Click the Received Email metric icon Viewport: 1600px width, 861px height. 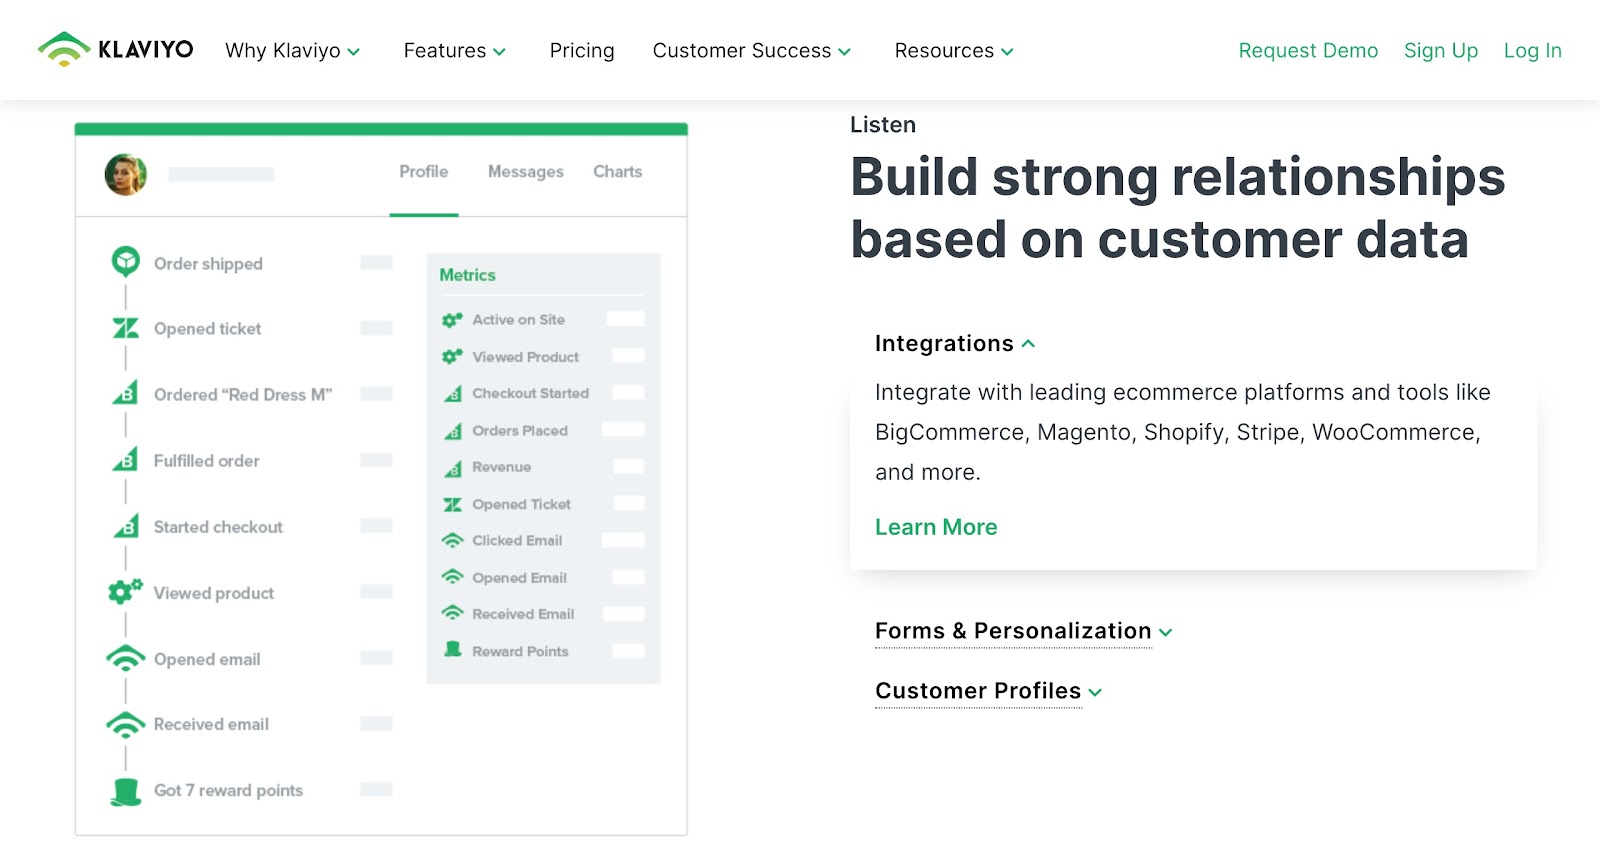[453, 613]
